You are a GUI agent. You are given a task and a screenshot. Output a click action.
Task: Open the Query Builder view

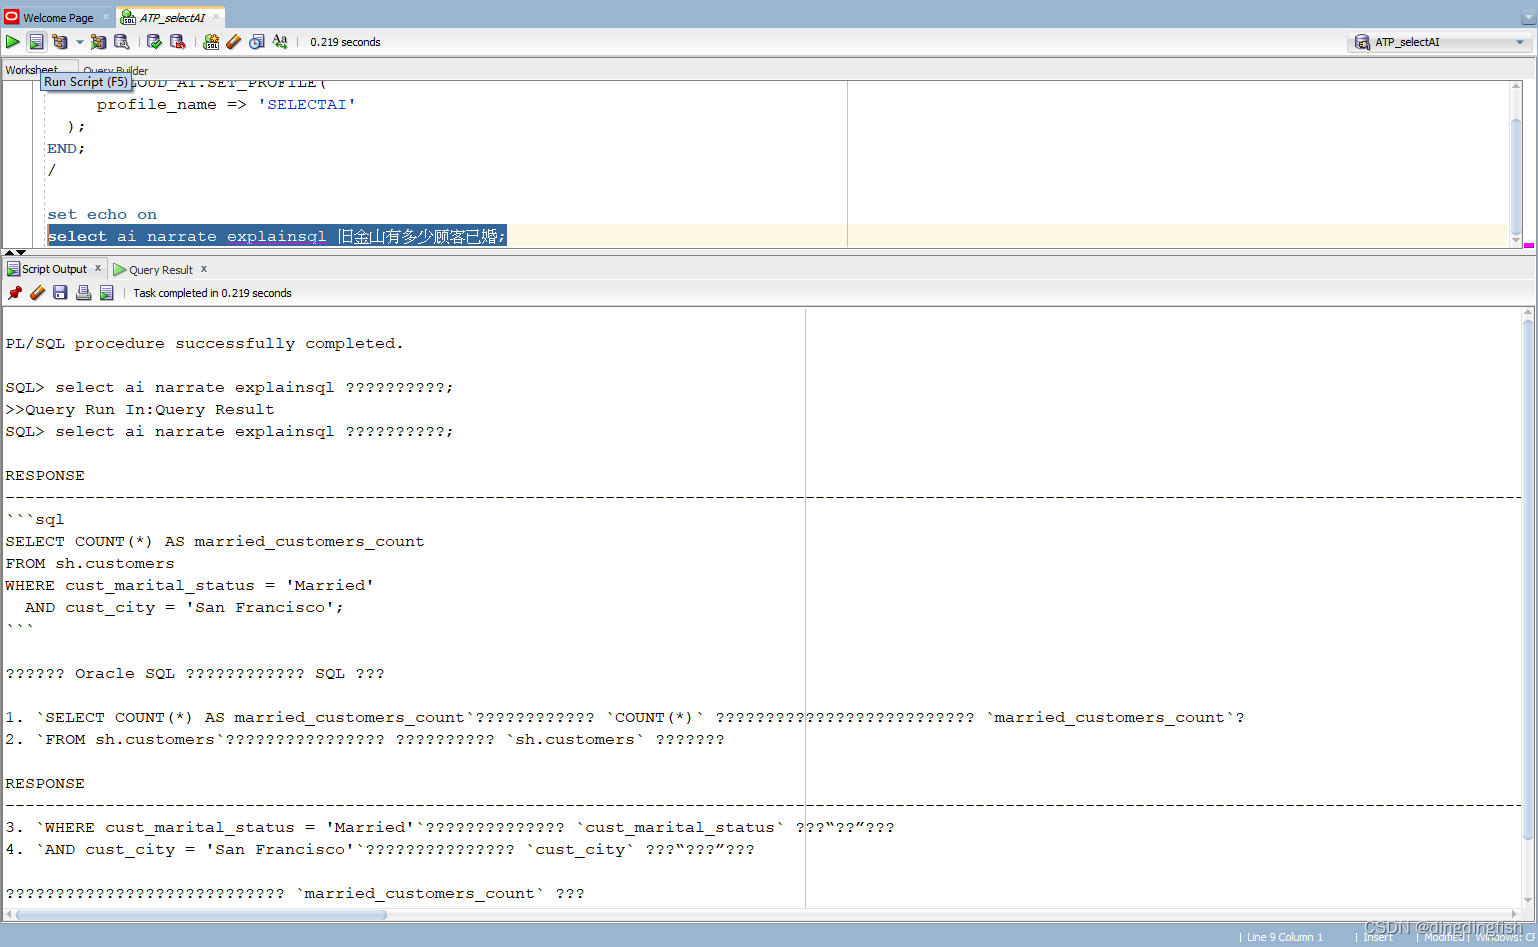coord(114,71)
